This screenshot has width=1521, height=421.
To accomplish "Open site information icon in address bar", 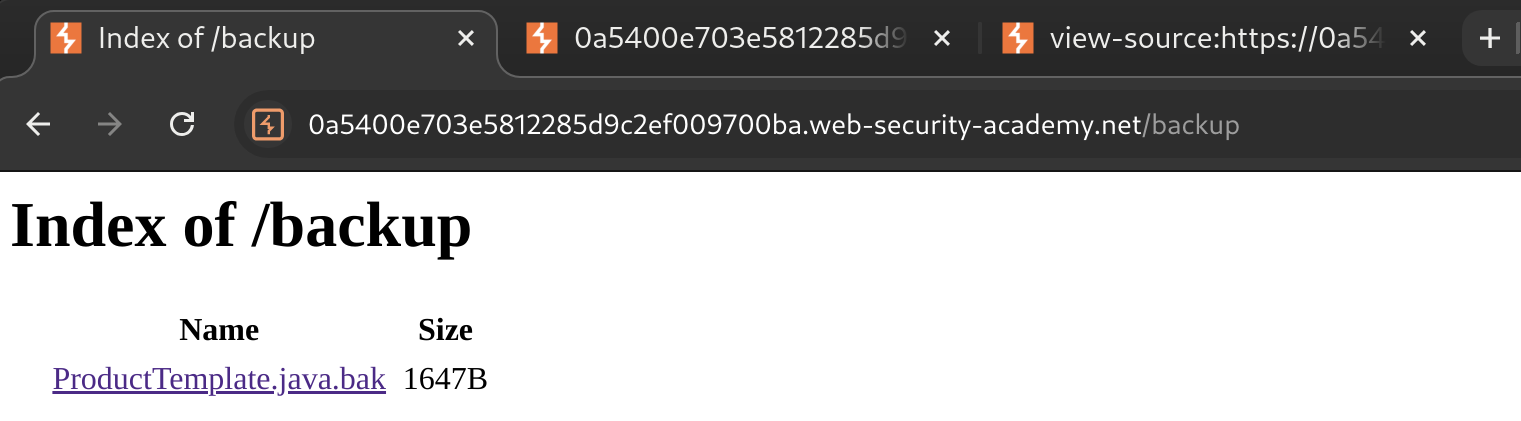I will pyautogui.click(x=267, y=125).
